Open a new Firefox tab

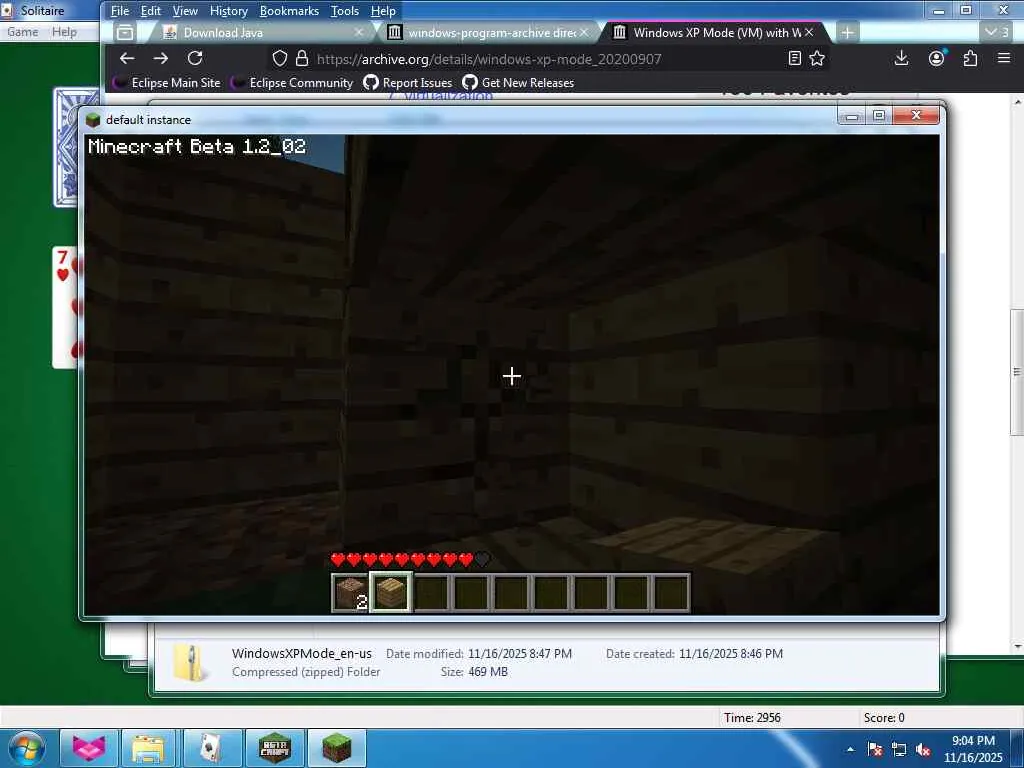tap(847, 33)
